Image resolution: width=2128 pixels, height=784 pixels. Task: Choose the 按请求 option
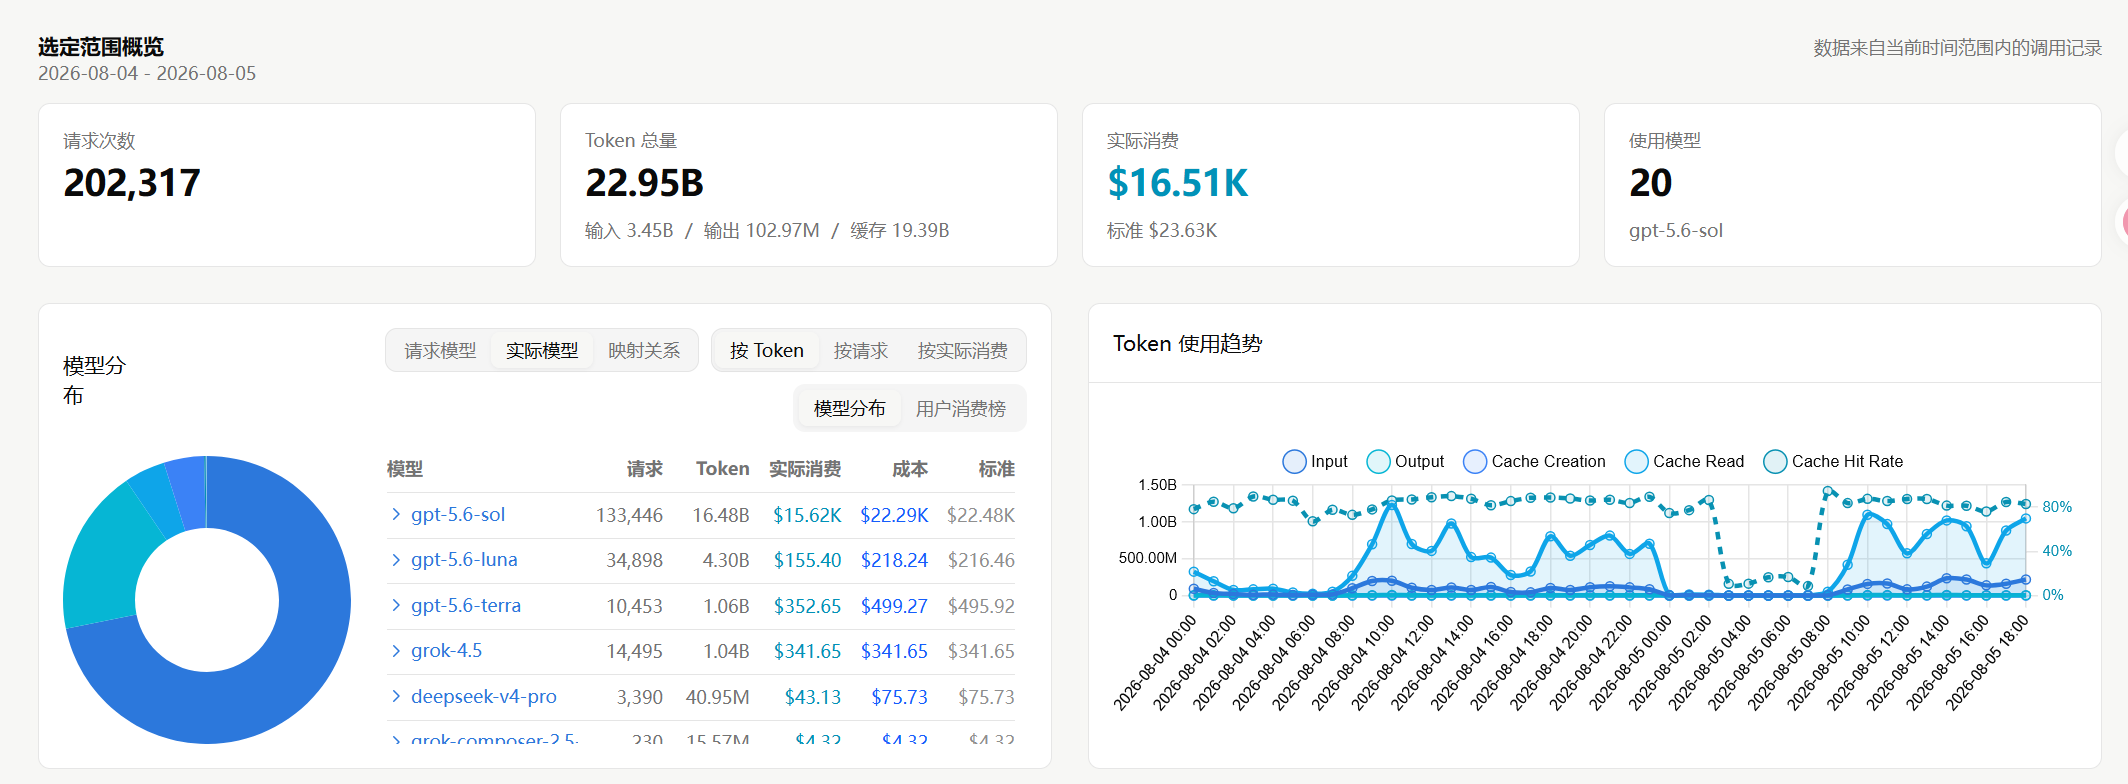(861, 351)
